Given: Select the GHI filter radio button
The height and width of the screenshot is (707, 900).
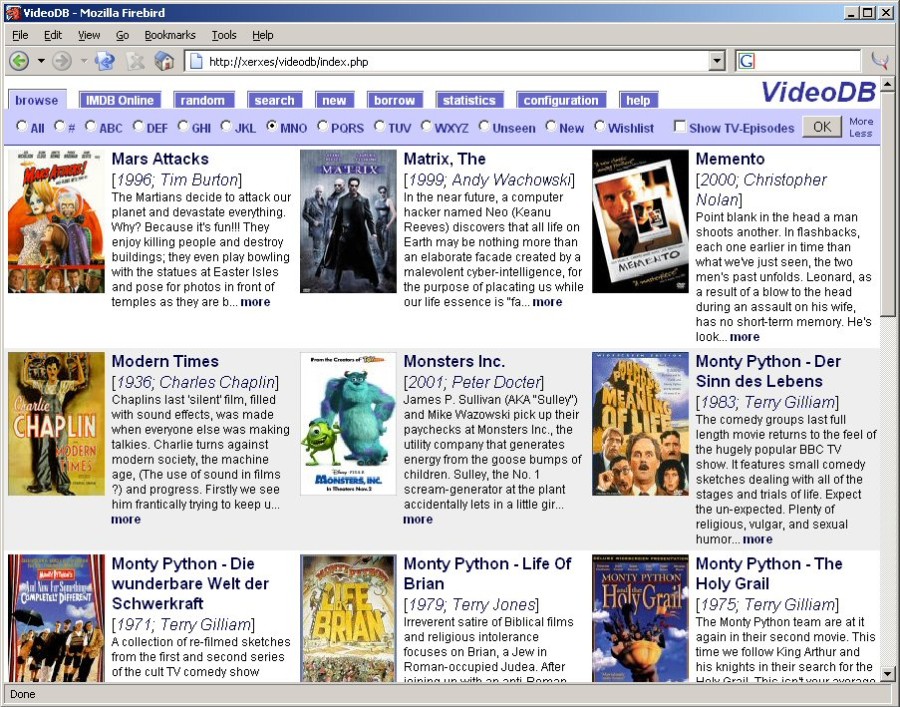Looking at the screenshot, I should (183, 126).
